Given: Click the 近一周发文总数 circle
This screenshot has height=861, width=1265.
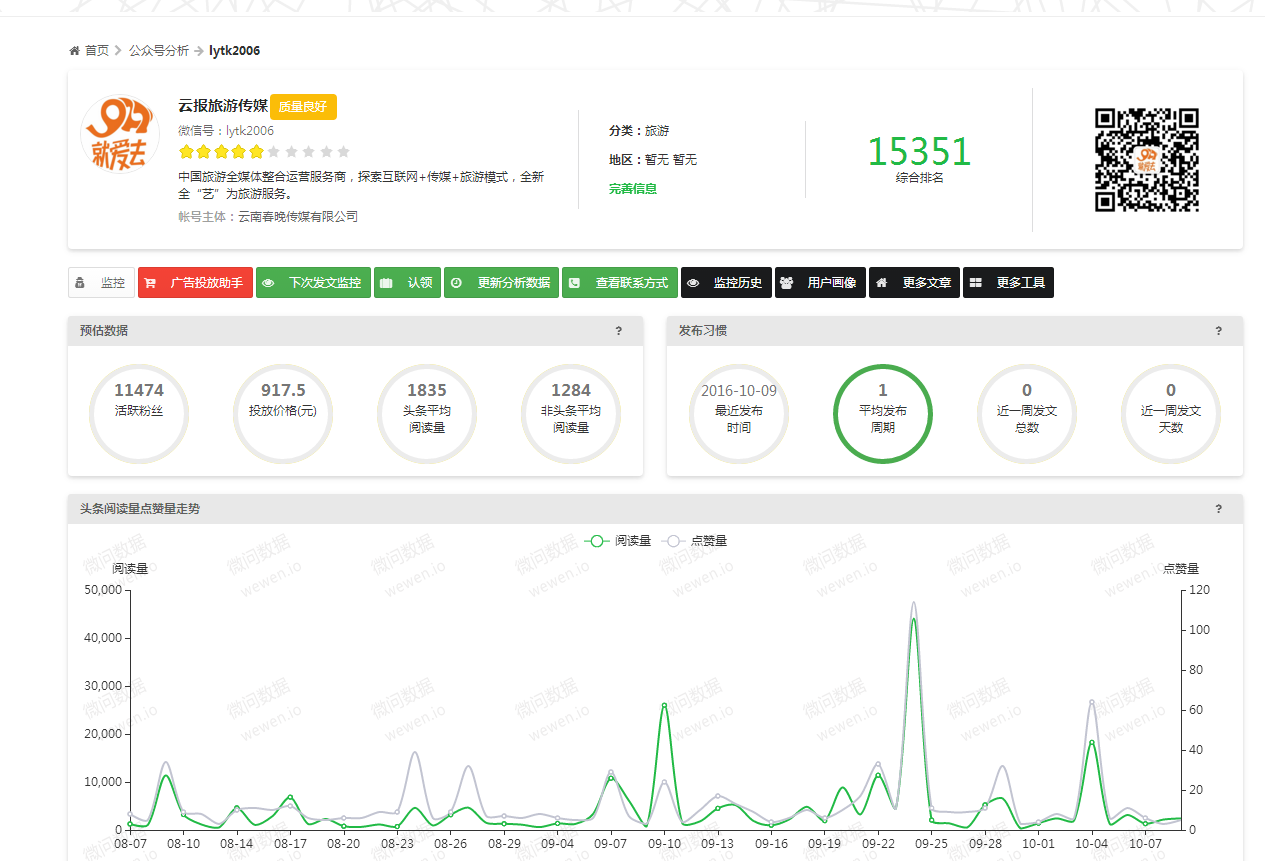Looking at the screenshot, I should (1027, 414).
